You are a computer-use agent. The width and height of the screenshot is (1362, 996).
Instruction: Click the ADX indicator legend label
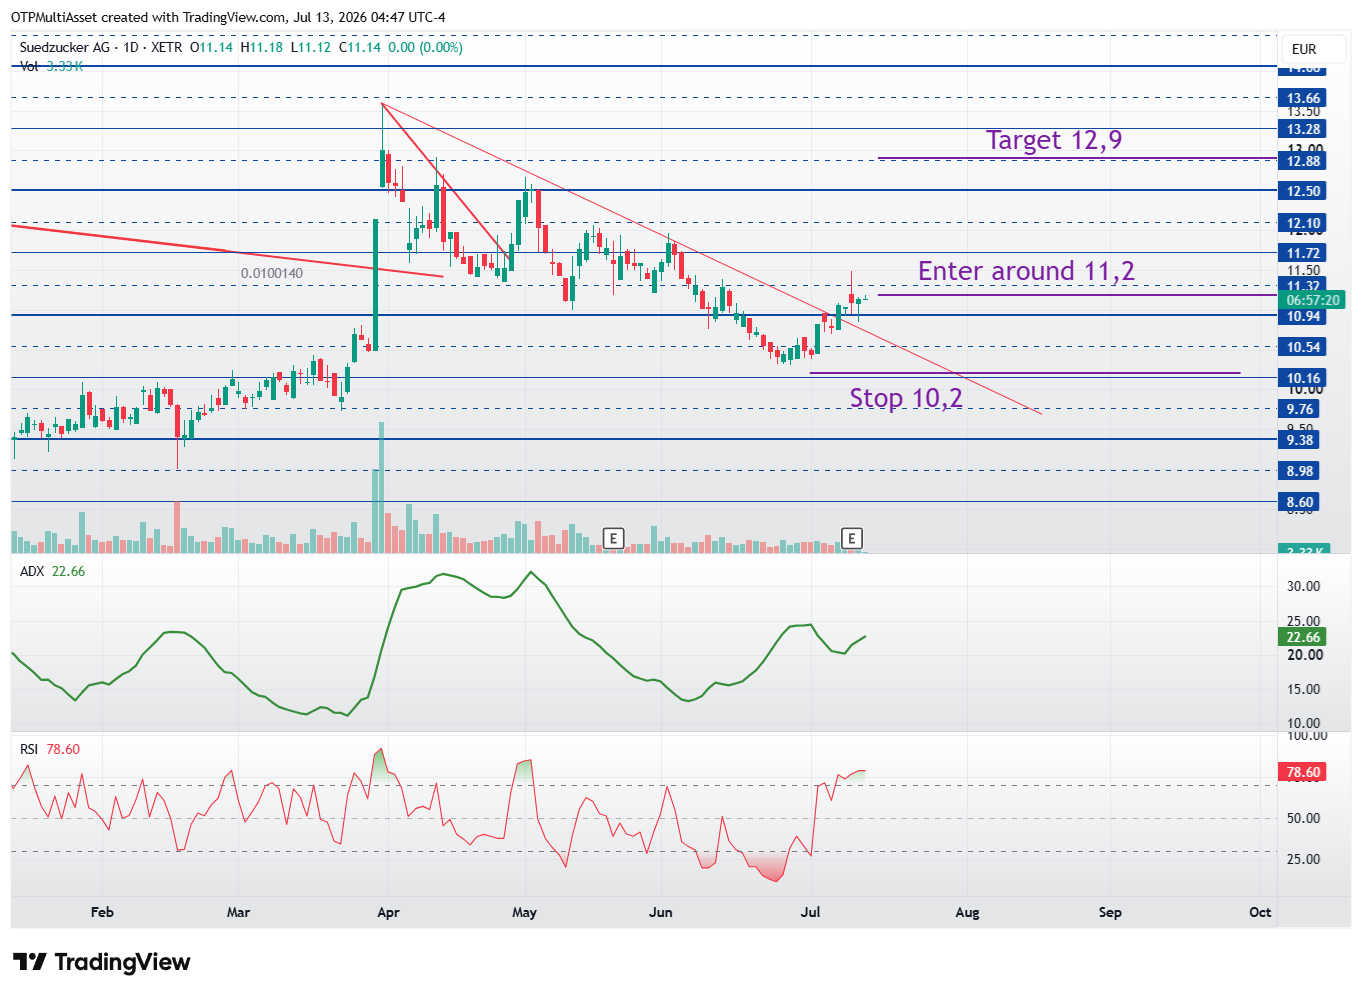pyautogui.click(x=32, y=571)
